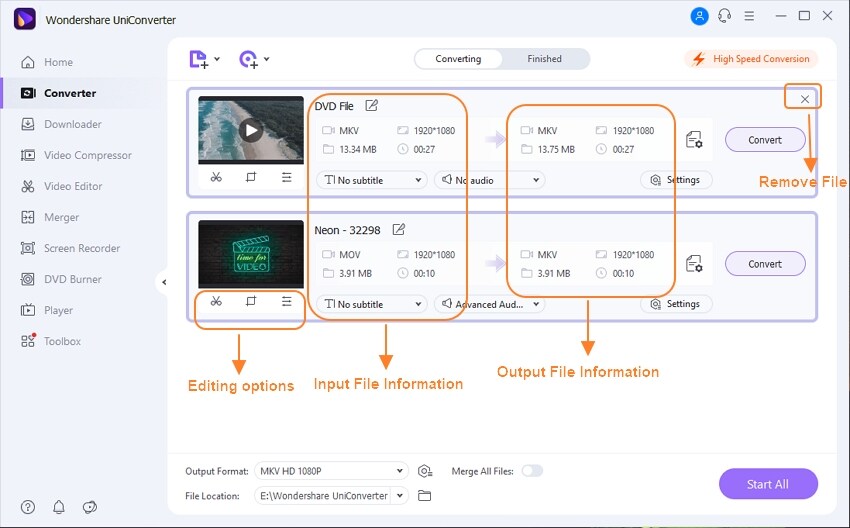Expand the File Location dropdown arrow

[400, 495]
